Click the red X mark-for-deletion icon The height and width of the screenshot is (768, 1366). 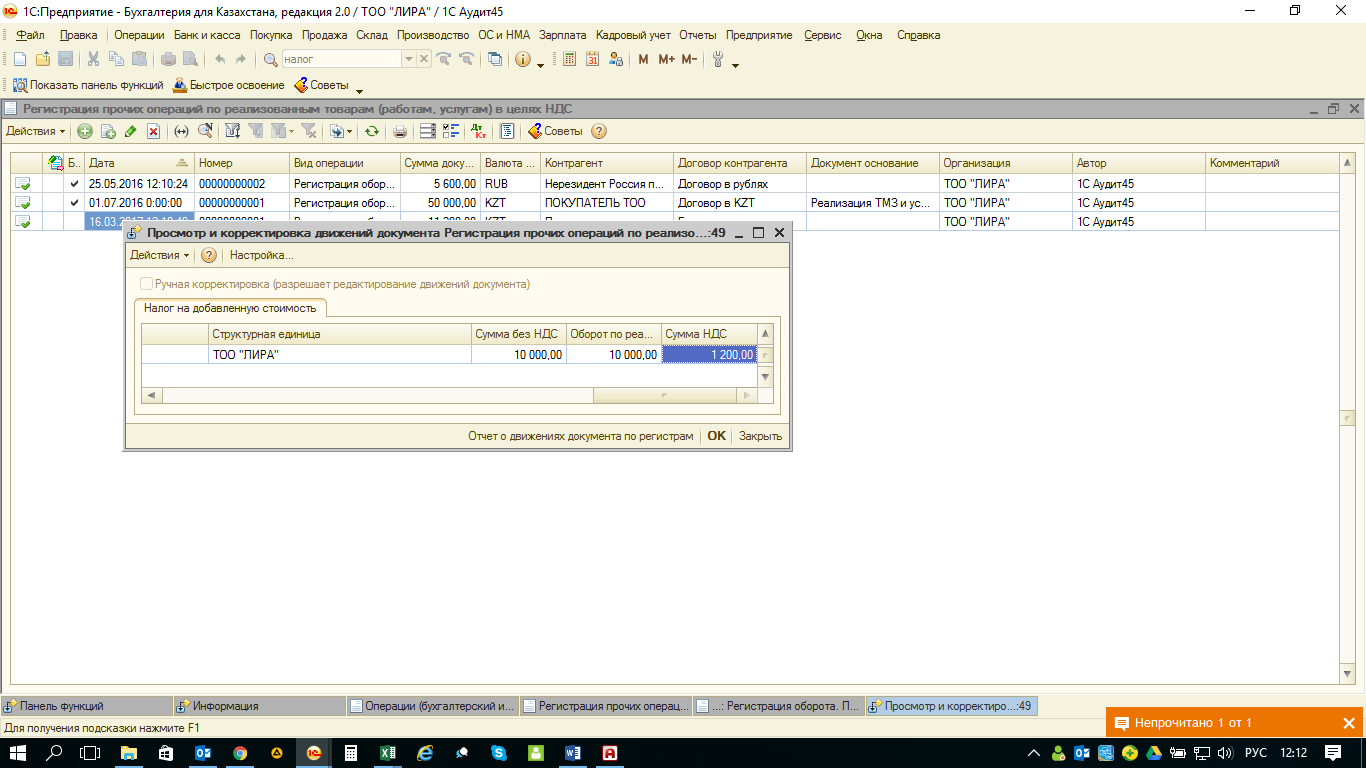coord(154,131)
